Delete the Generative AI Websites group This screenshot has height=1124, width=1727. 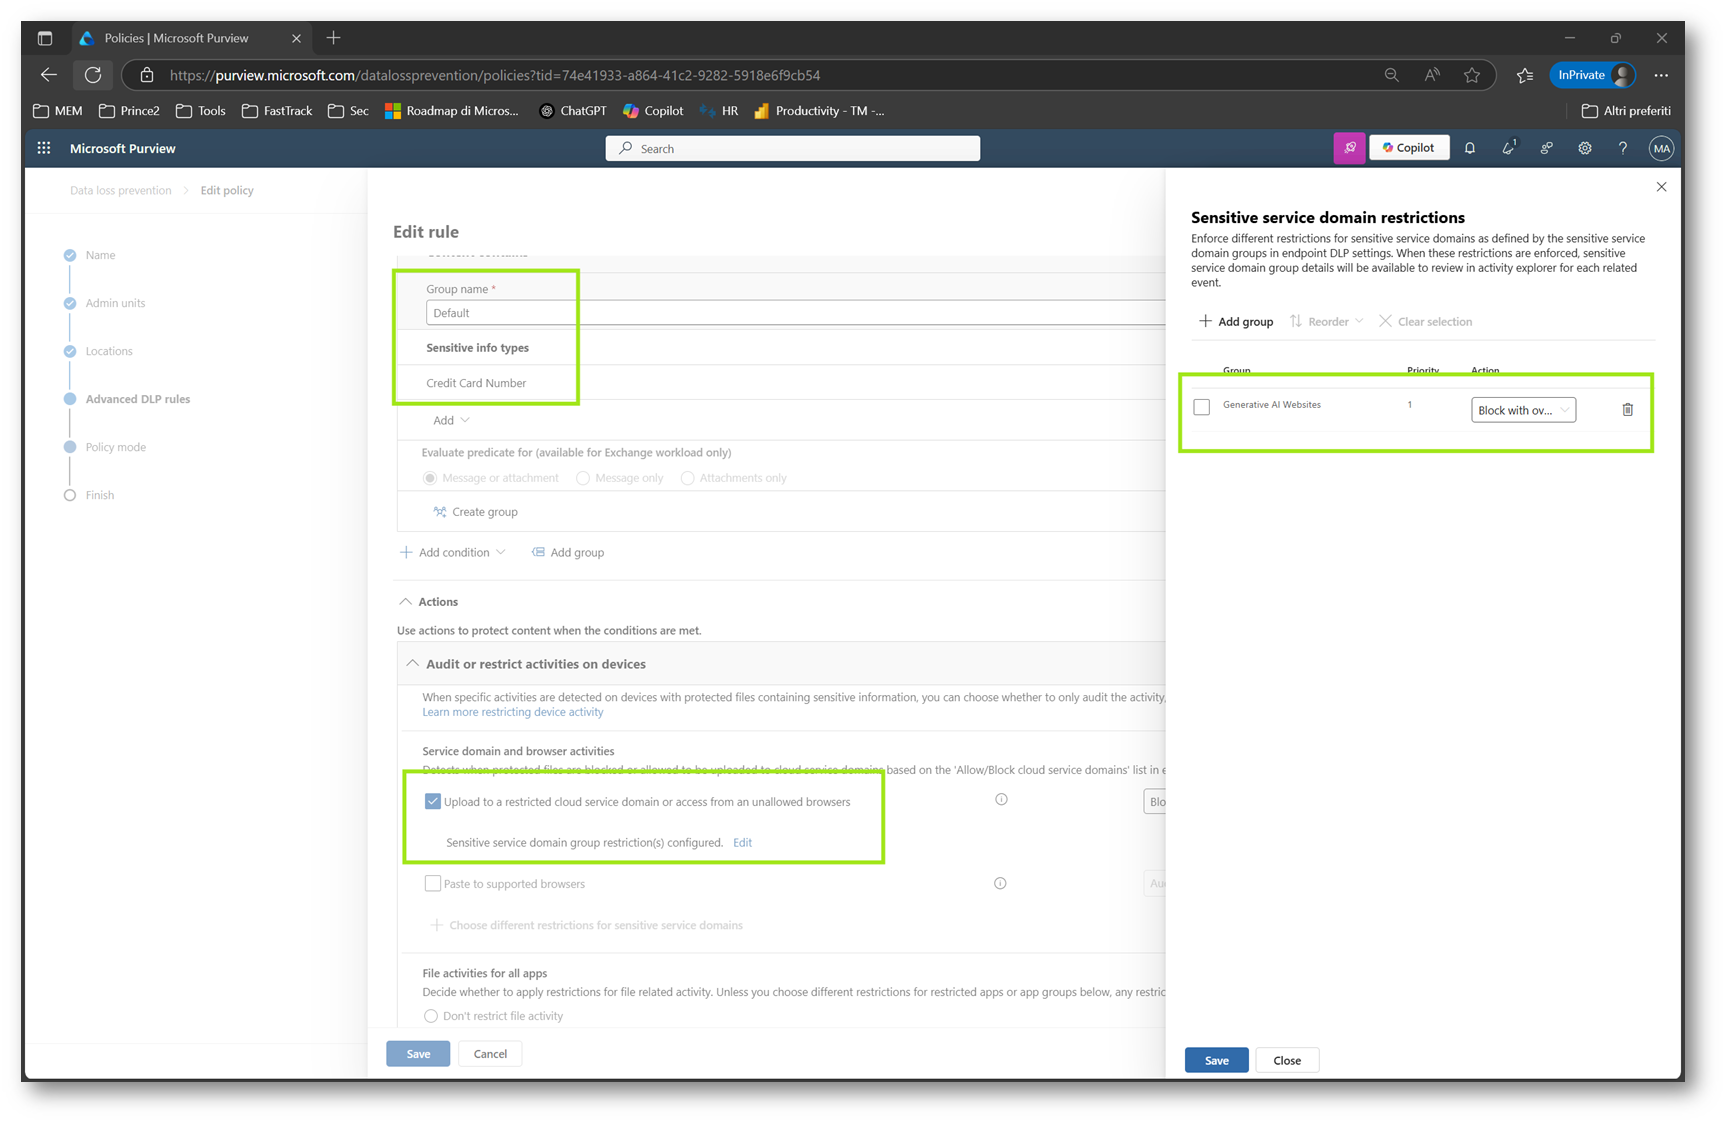(x=1628, y=409)
